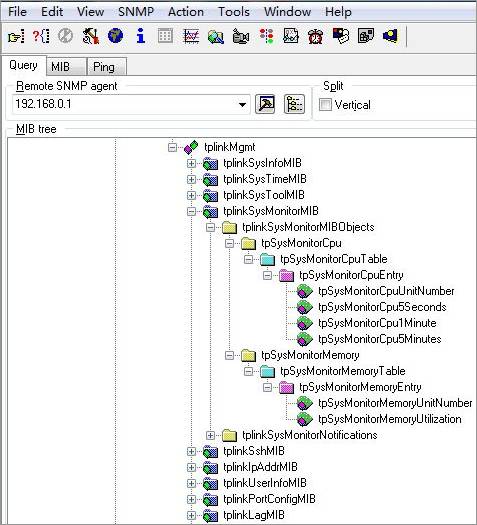Screen dimensions: 477x525
Task: Enable the Vertical split checkbox
Action: [x=325, y=104]
